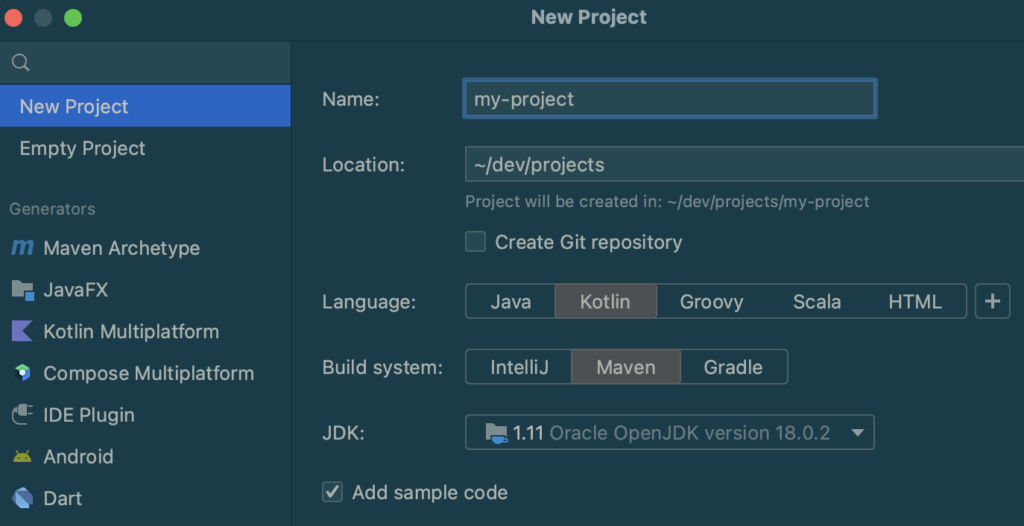Click the Compose Multiplatform icon

(22, 373)
